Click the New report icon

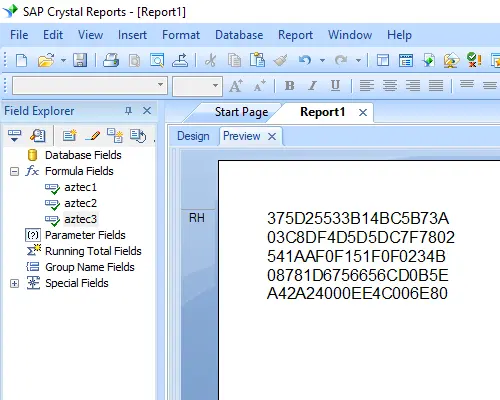(x=22, y=61)
